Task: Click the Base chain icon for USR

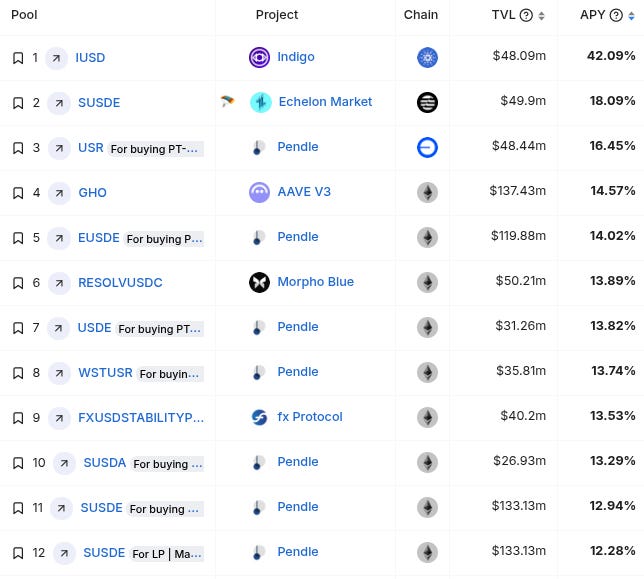Action: [427, 147]
